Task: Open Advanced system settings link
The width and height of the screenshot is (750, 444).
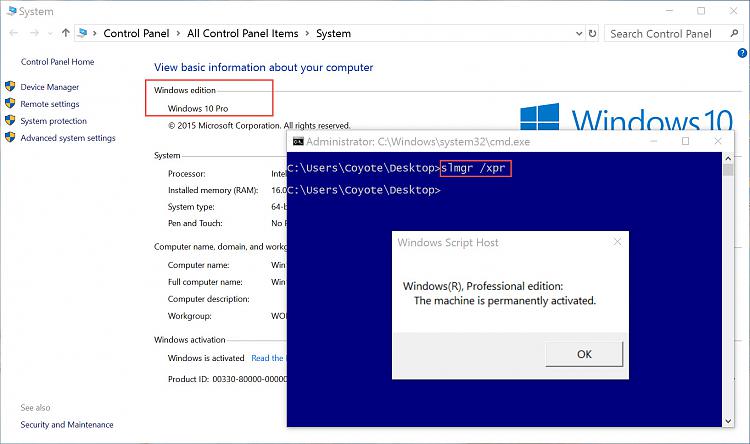Action: [68, 138]
